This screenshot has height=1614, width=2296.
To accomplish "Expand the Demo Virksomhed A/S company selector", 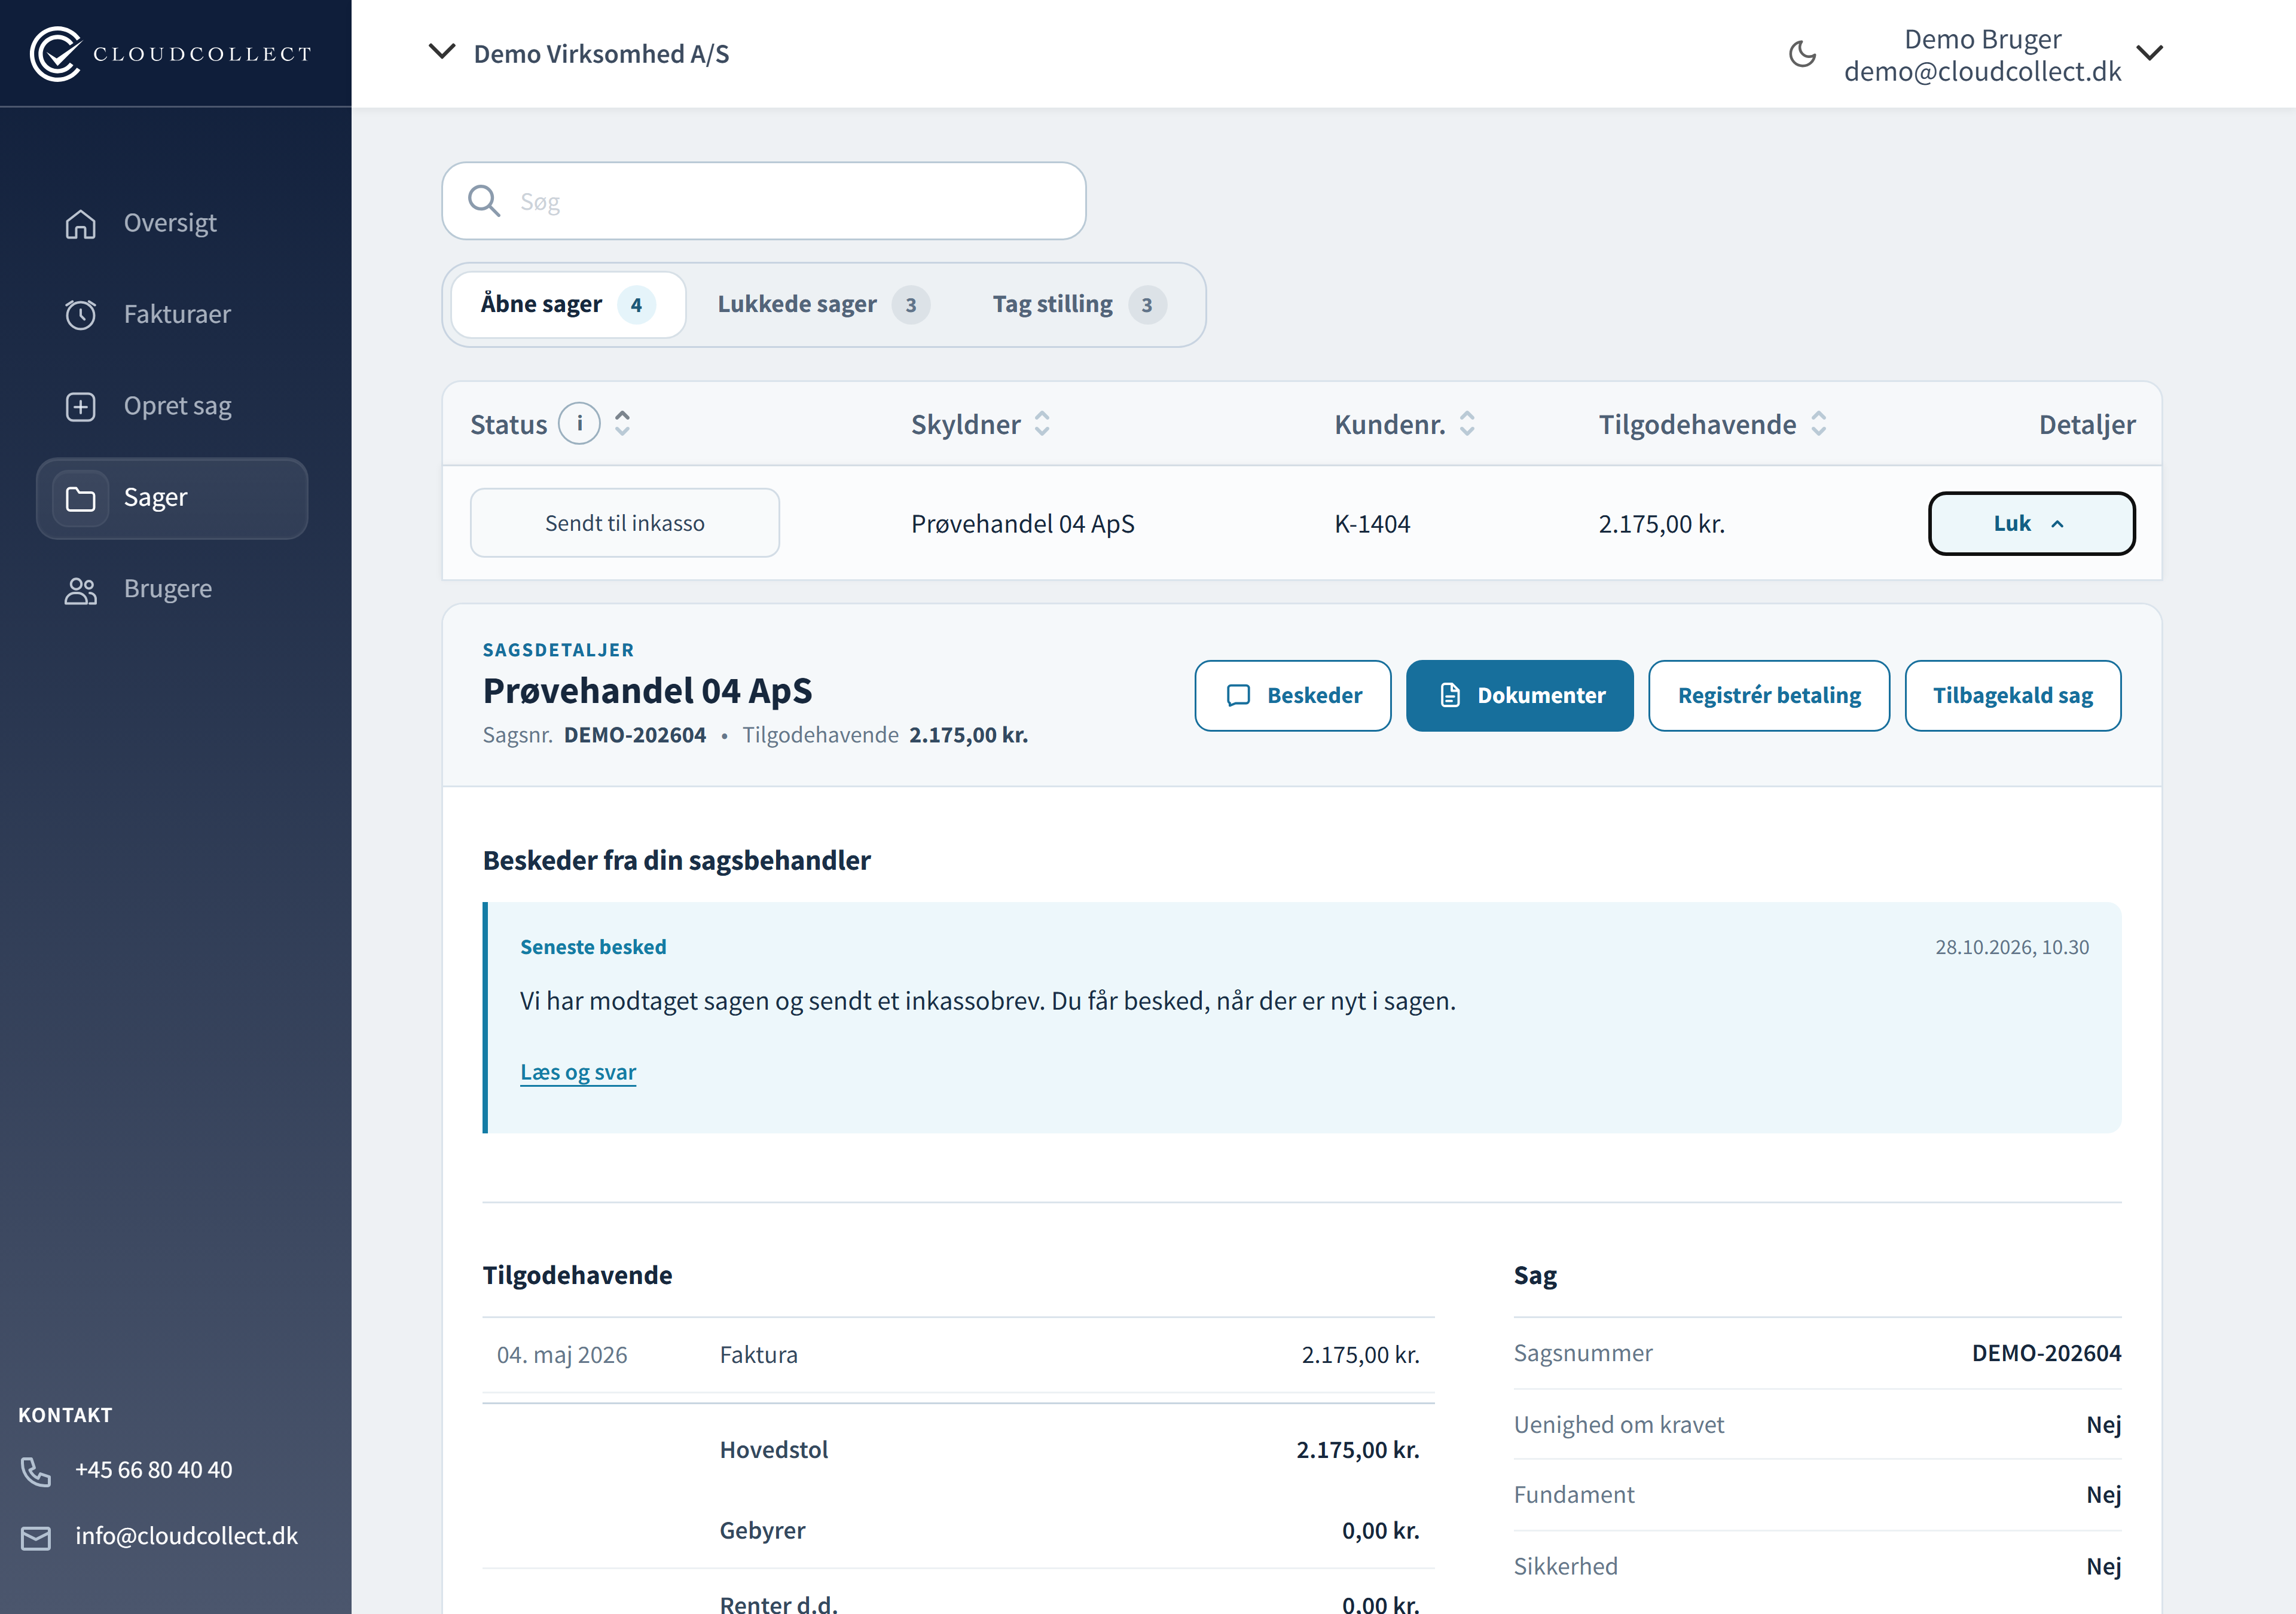I will (x=579, y=53).
